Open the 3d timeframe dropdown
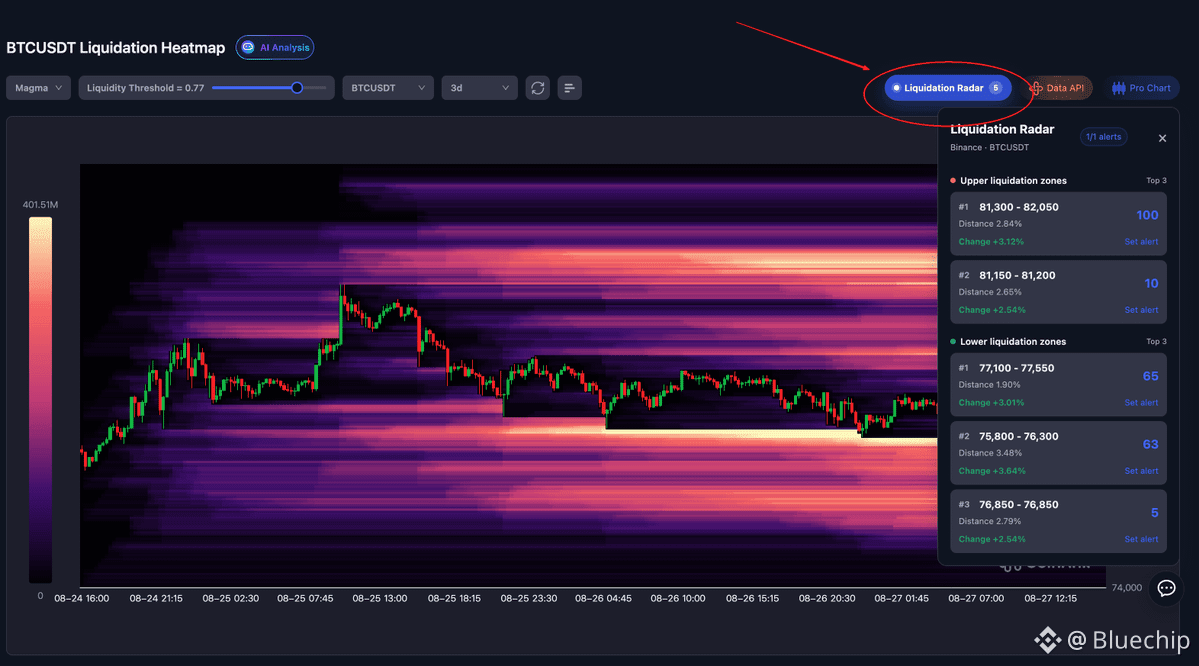The image size is (1199, 666). pyautogui.click(x=479, y=88)
